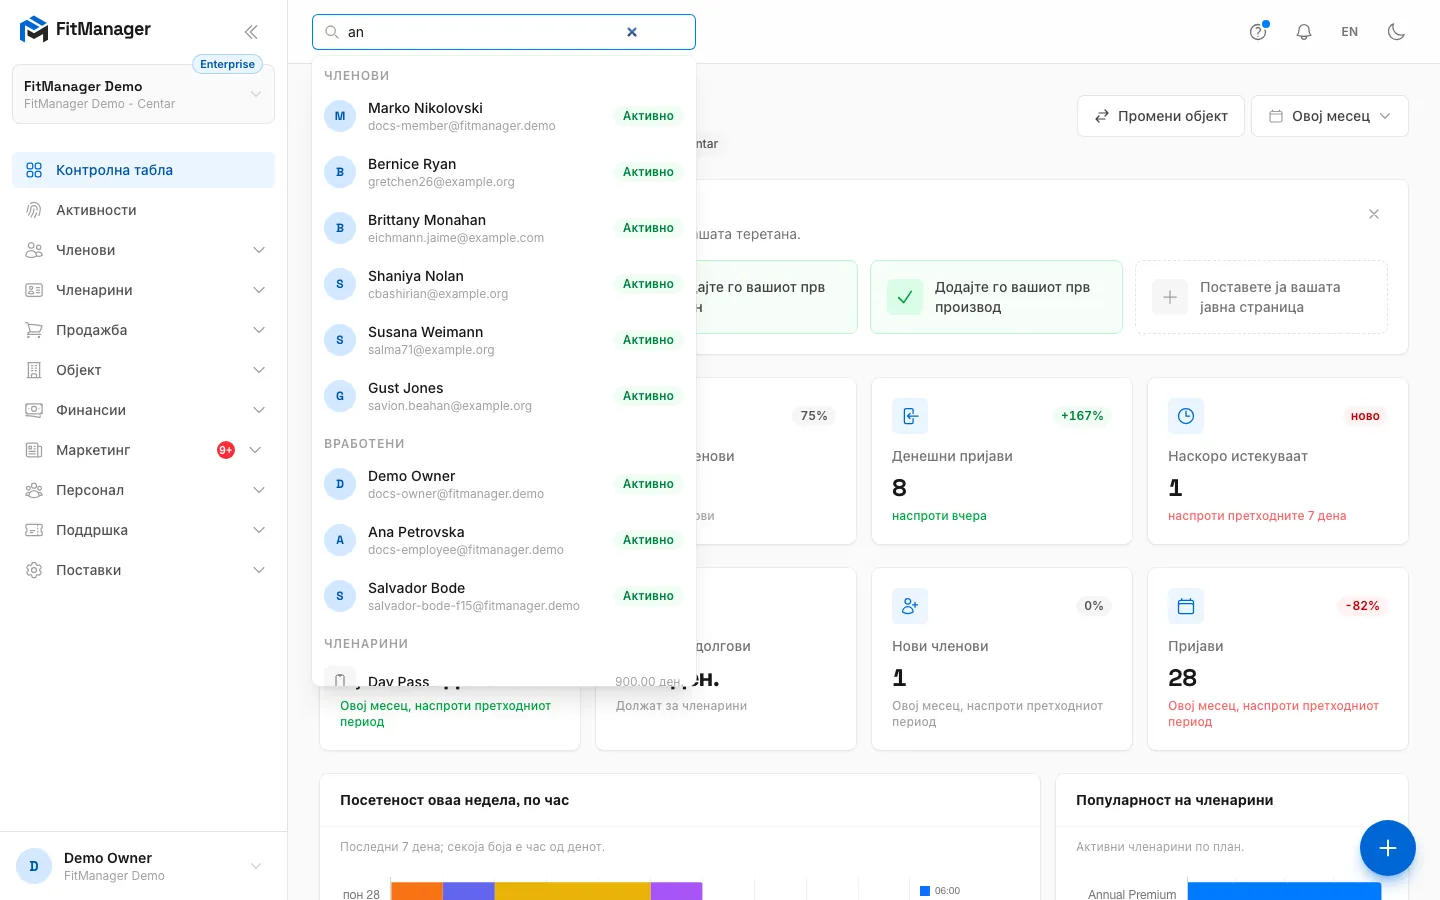The image size is (1440, 900).
Task: Open the Demo Owner account menu
Action: (143, 866)
